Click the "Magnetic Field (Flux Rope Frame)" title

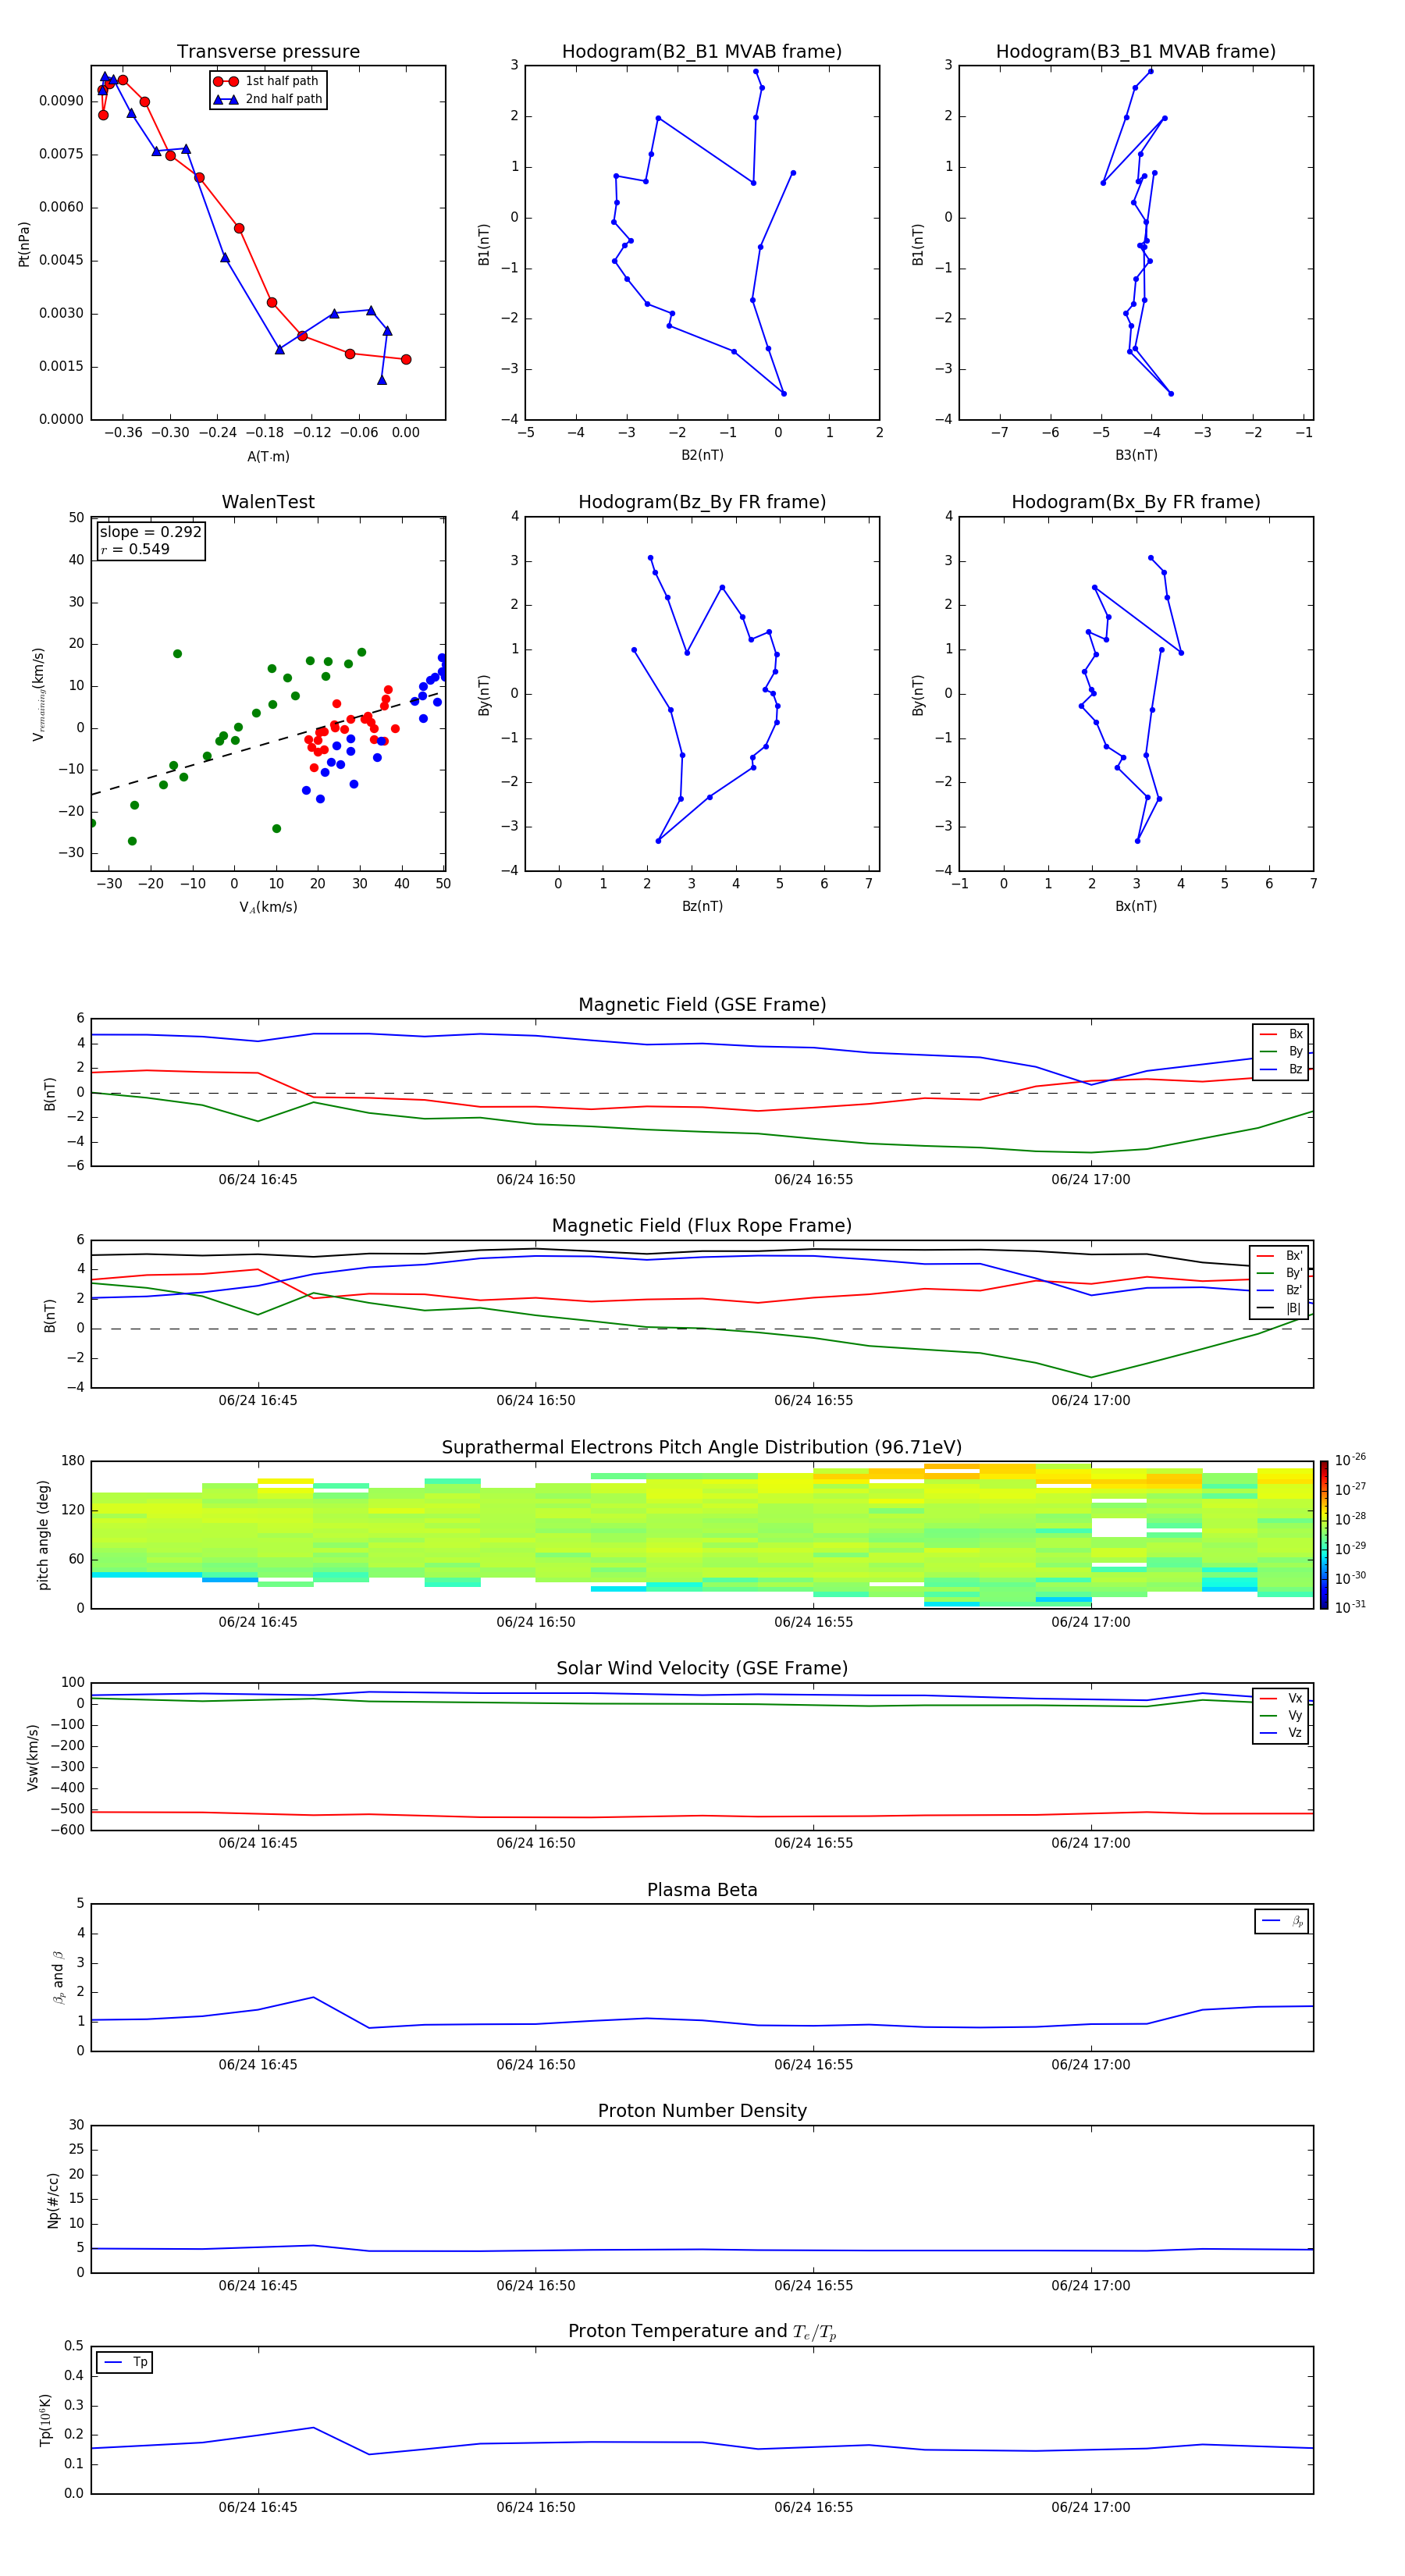(702, 1226)
